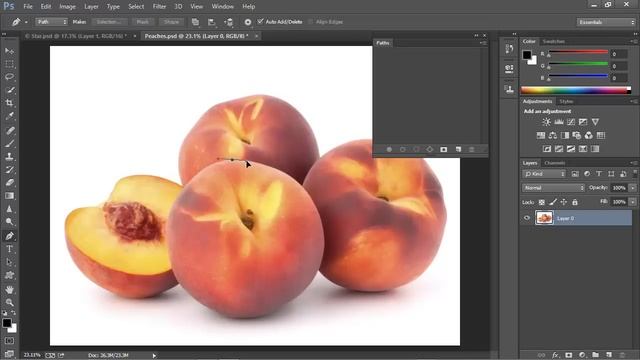Open the Window menu
640x360 pixels.
point(222,7)
